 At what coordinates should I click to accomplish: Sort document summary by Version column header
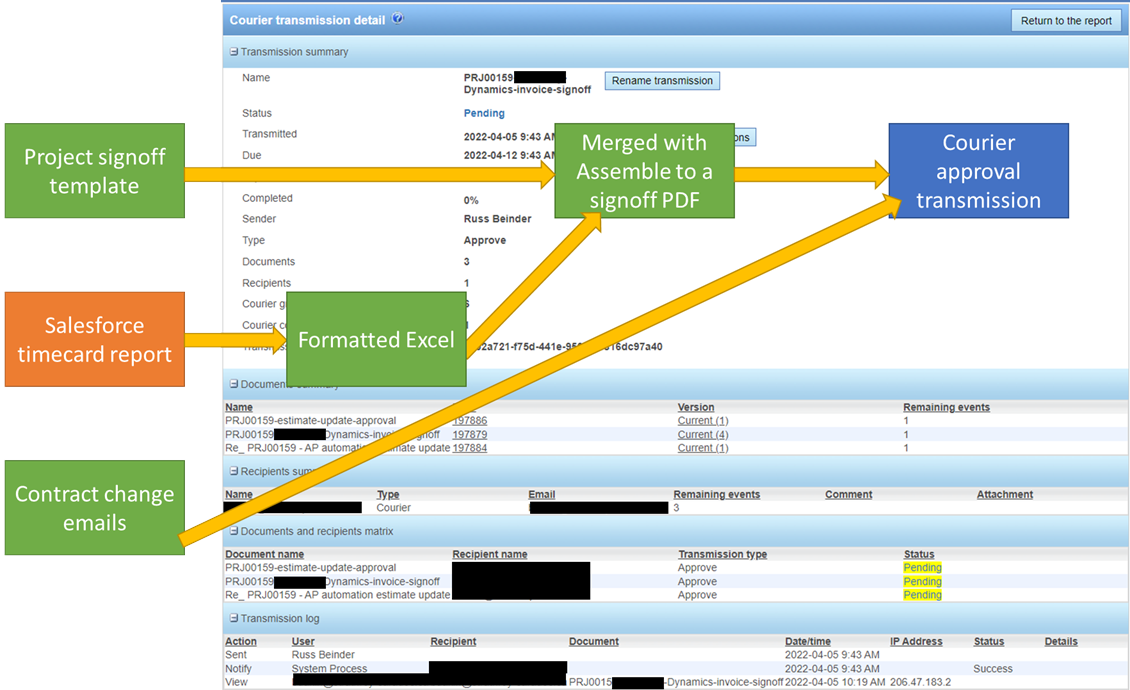click(696, 407)
